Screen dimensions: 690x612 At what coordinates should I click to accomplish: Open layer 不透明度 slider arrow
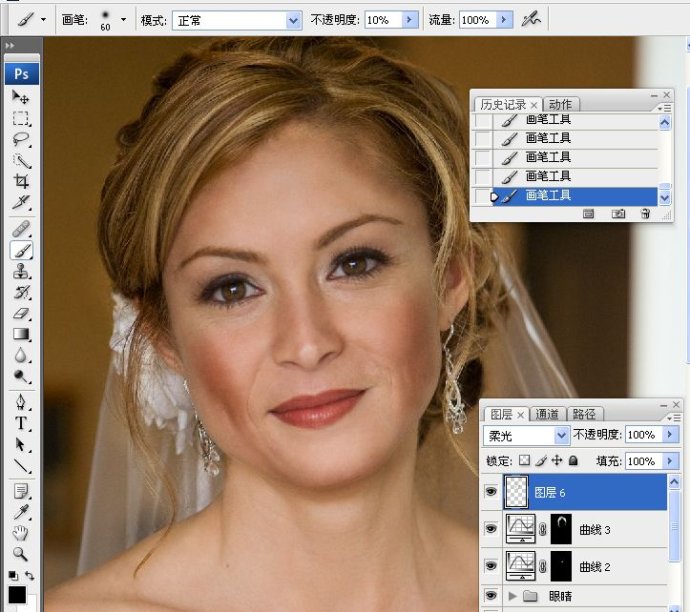[670, 435]
